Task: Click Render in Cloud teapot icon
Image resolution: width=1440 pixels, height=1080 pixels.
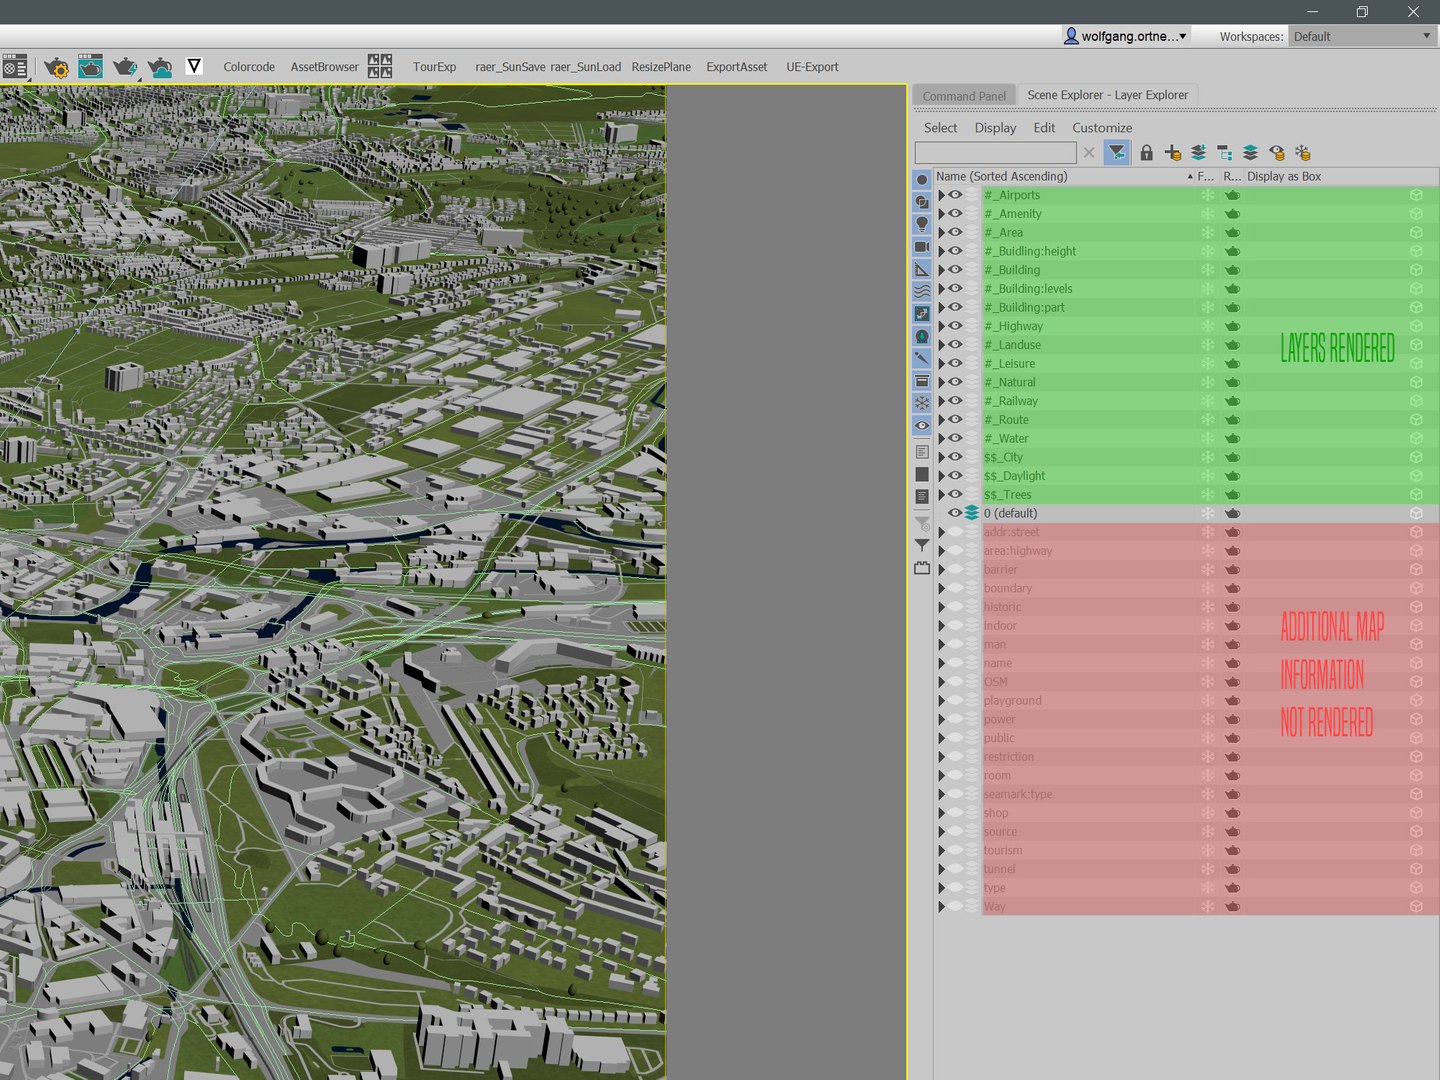Action: 160,67
